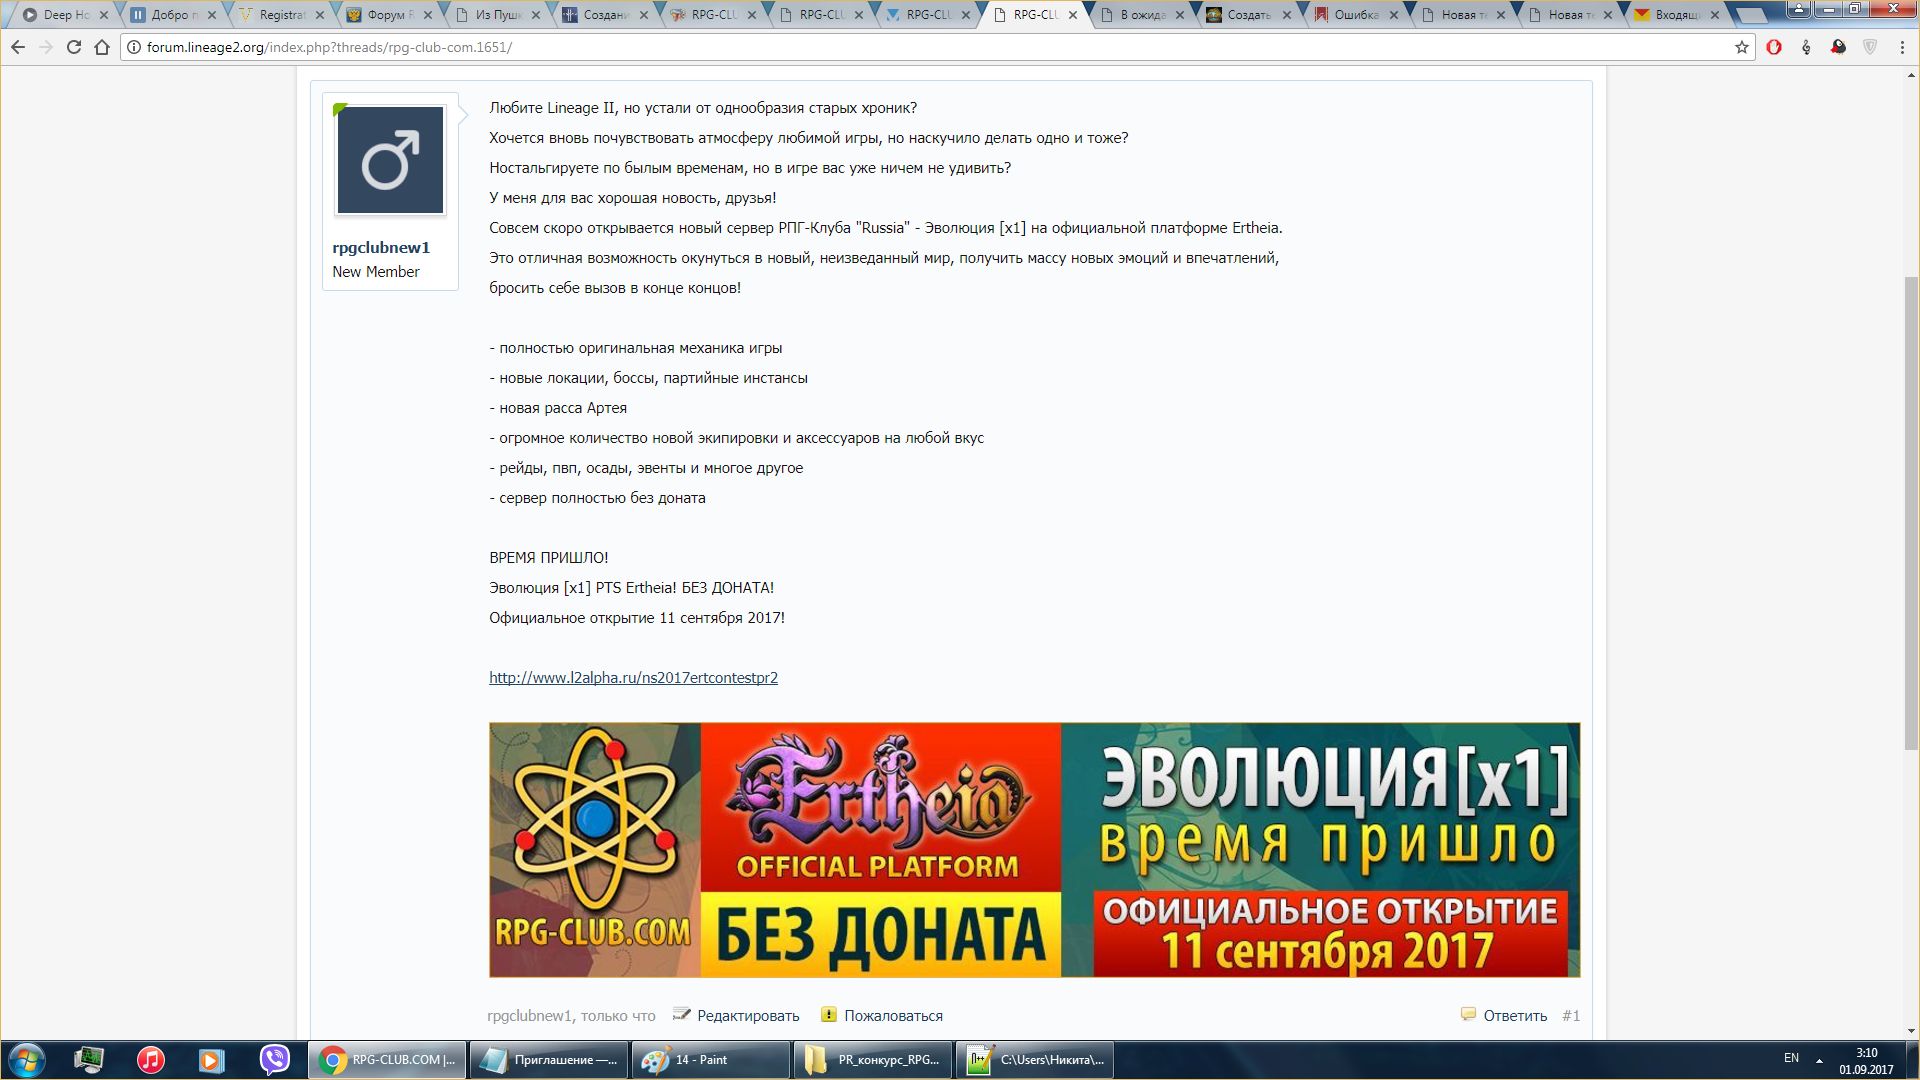Go back to the previous page

(x=18, y=47)
